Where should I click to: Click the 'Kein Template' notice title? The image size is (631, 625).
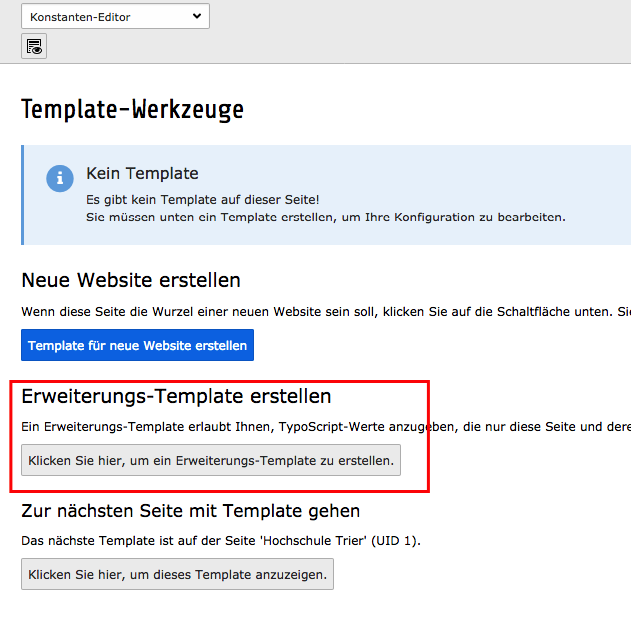pos(142,173)
